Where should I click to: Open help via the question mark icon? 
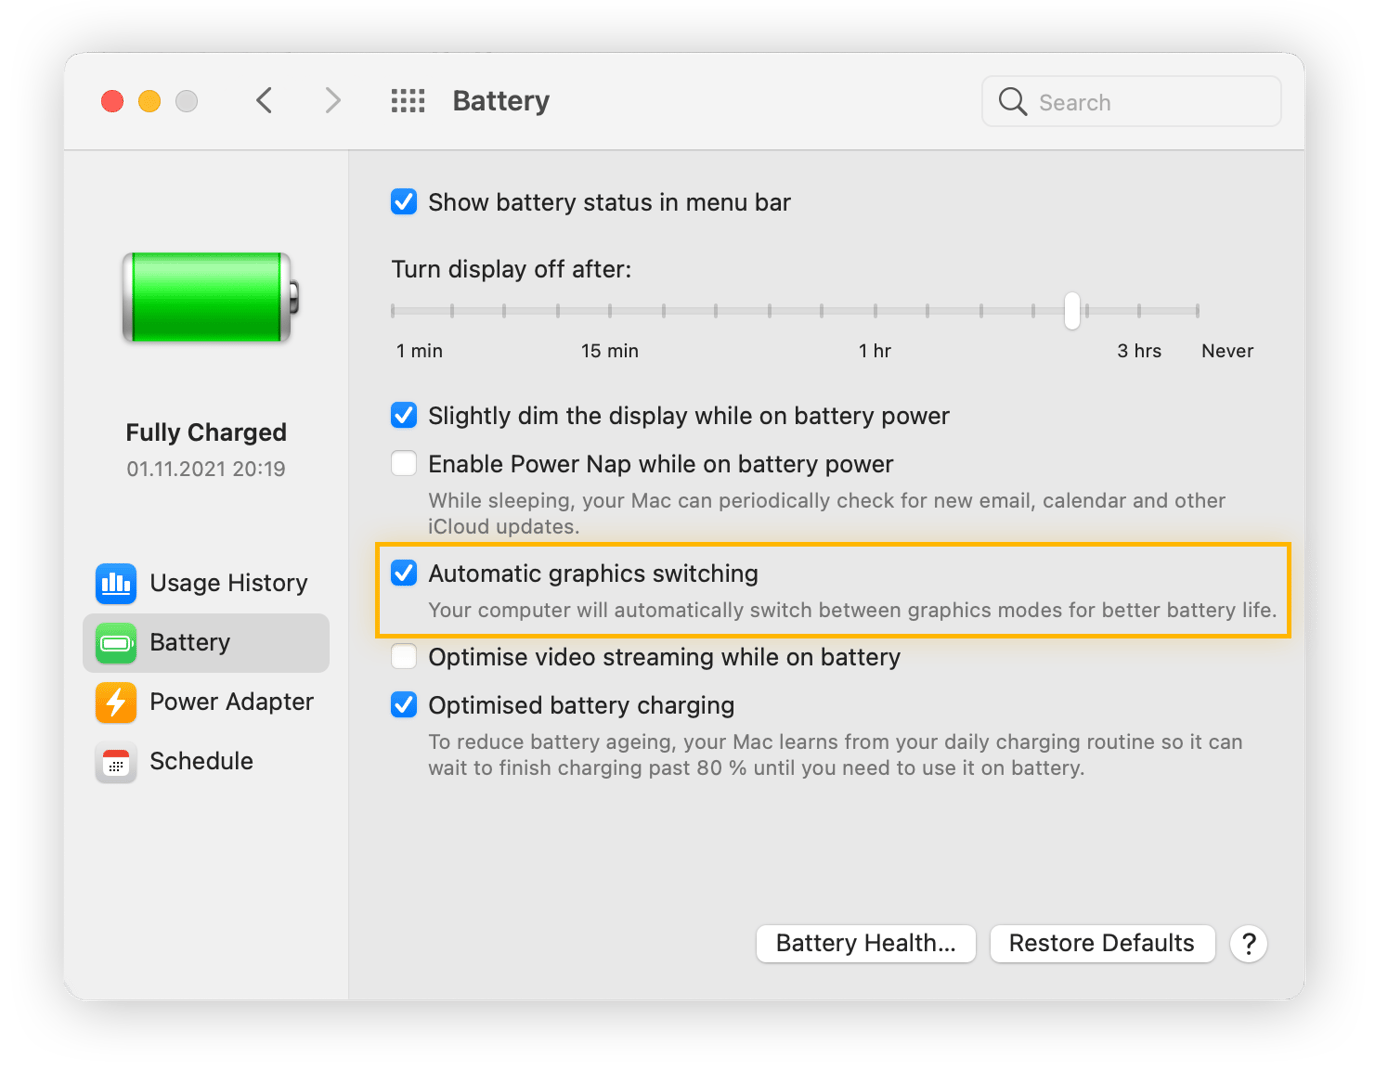[1248, 943]
